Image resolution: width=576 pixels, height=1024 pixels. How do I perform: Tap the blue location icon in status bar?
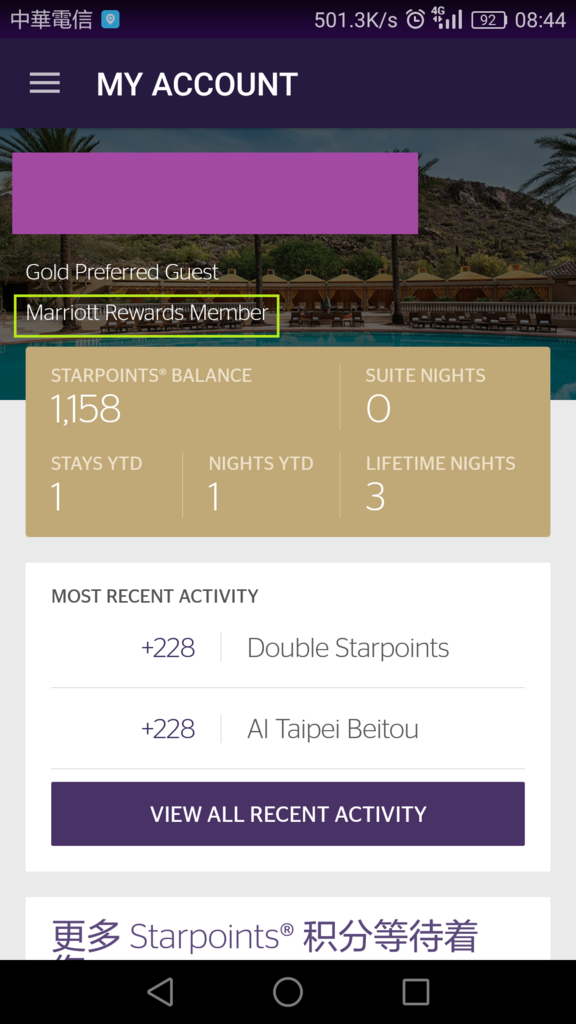tap(110, 20)
